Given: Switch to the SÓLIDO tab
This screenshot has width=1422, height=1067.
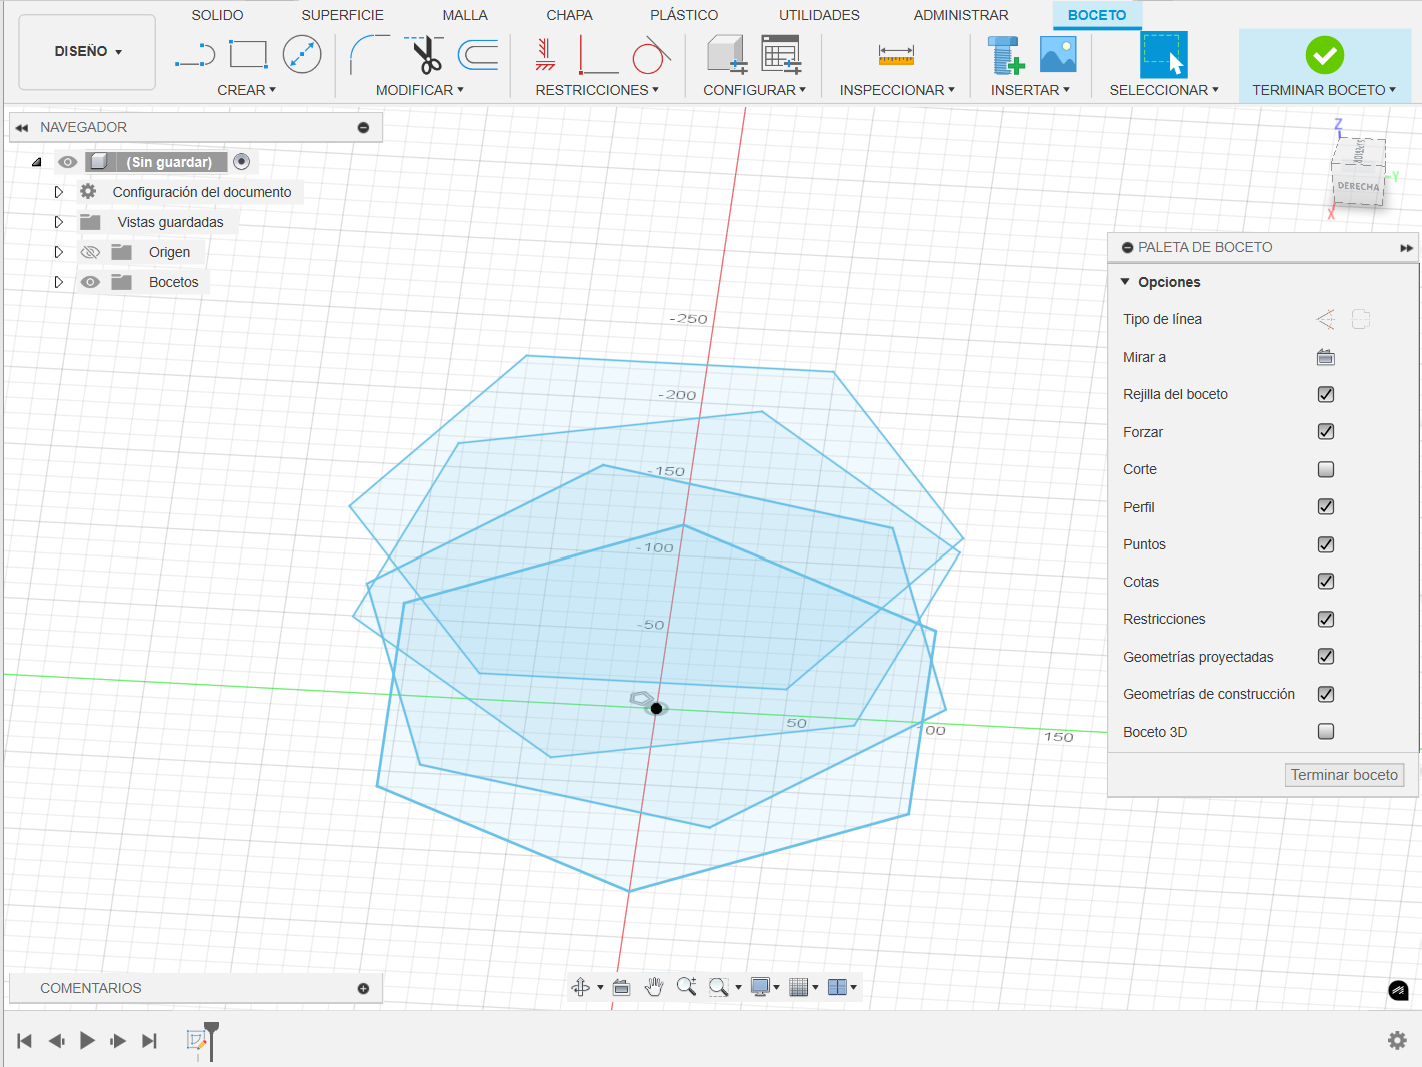Looking at the screenshot, I should click(x=217, y=15).
